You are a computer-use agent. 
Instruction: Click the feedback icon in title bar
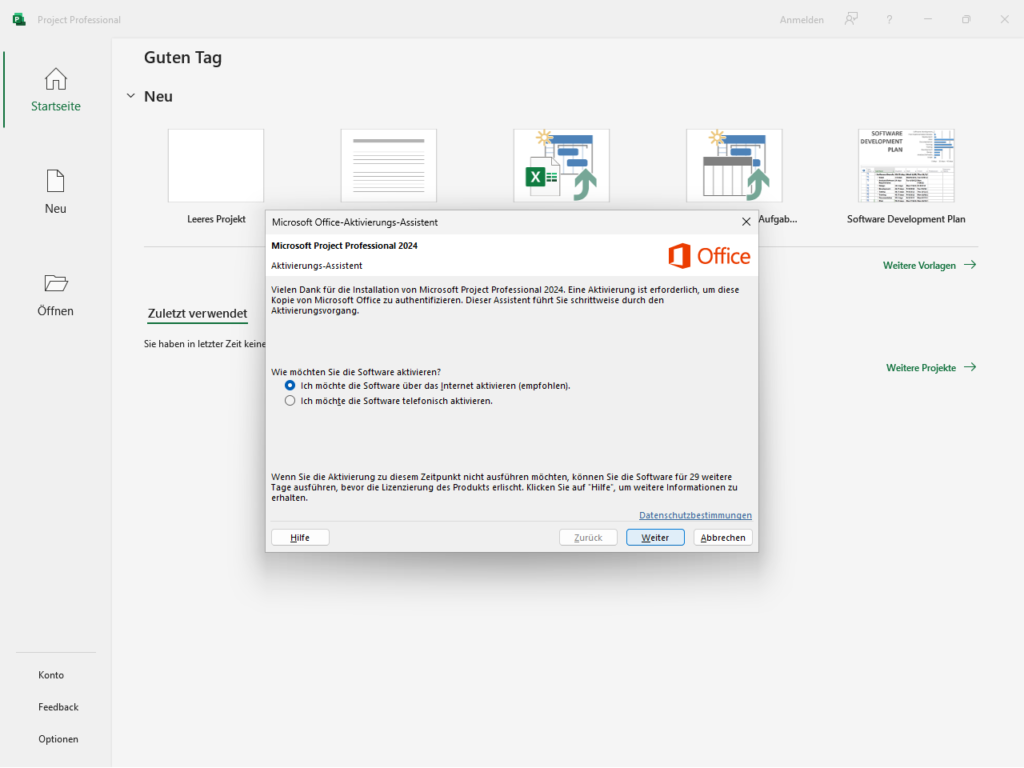coord(851,19)
